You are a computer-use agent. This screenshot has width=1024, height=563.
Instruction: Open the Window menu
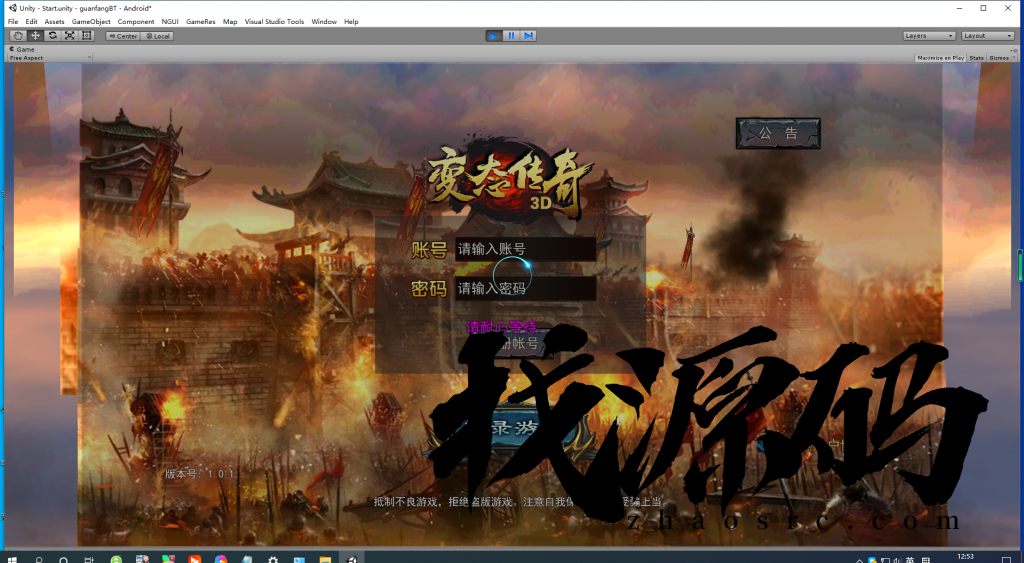tap(324, 22)
